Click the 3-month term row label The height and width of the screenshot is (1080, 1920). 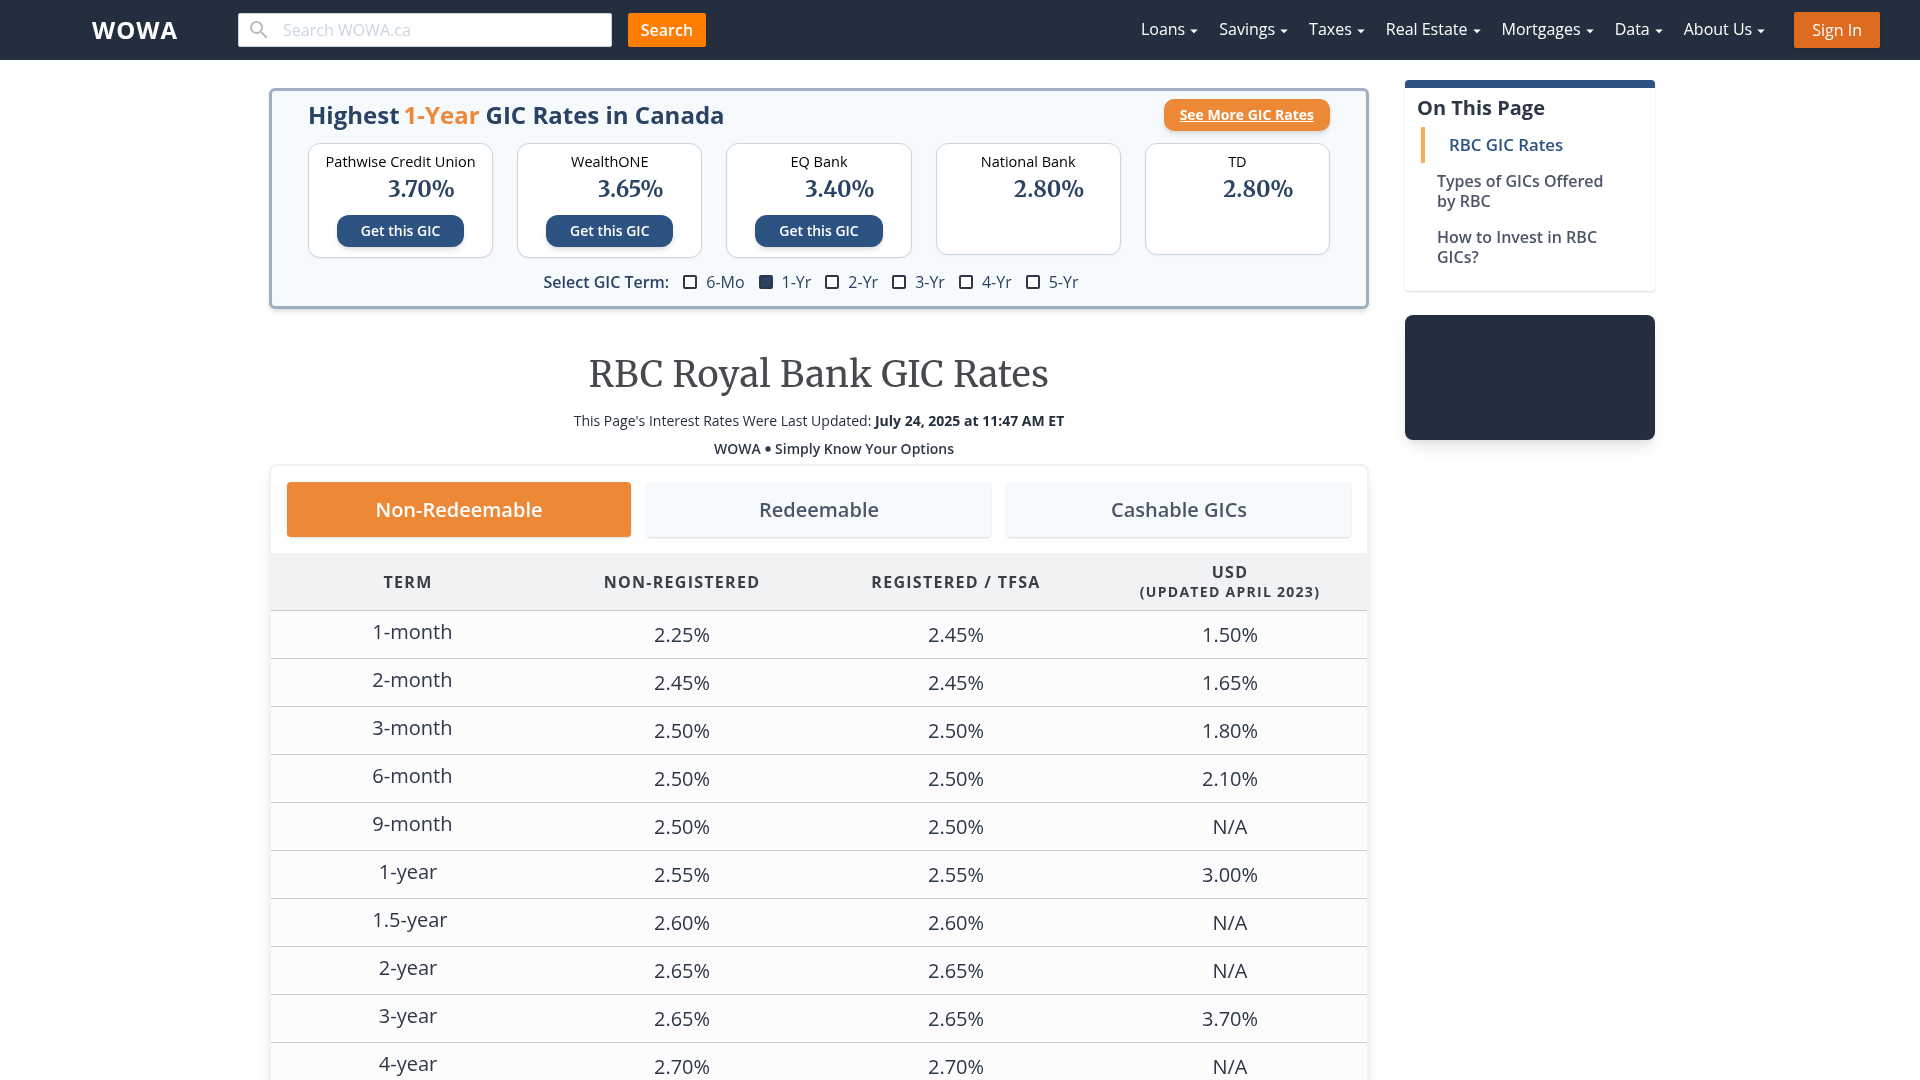click(x=412, y=728)
